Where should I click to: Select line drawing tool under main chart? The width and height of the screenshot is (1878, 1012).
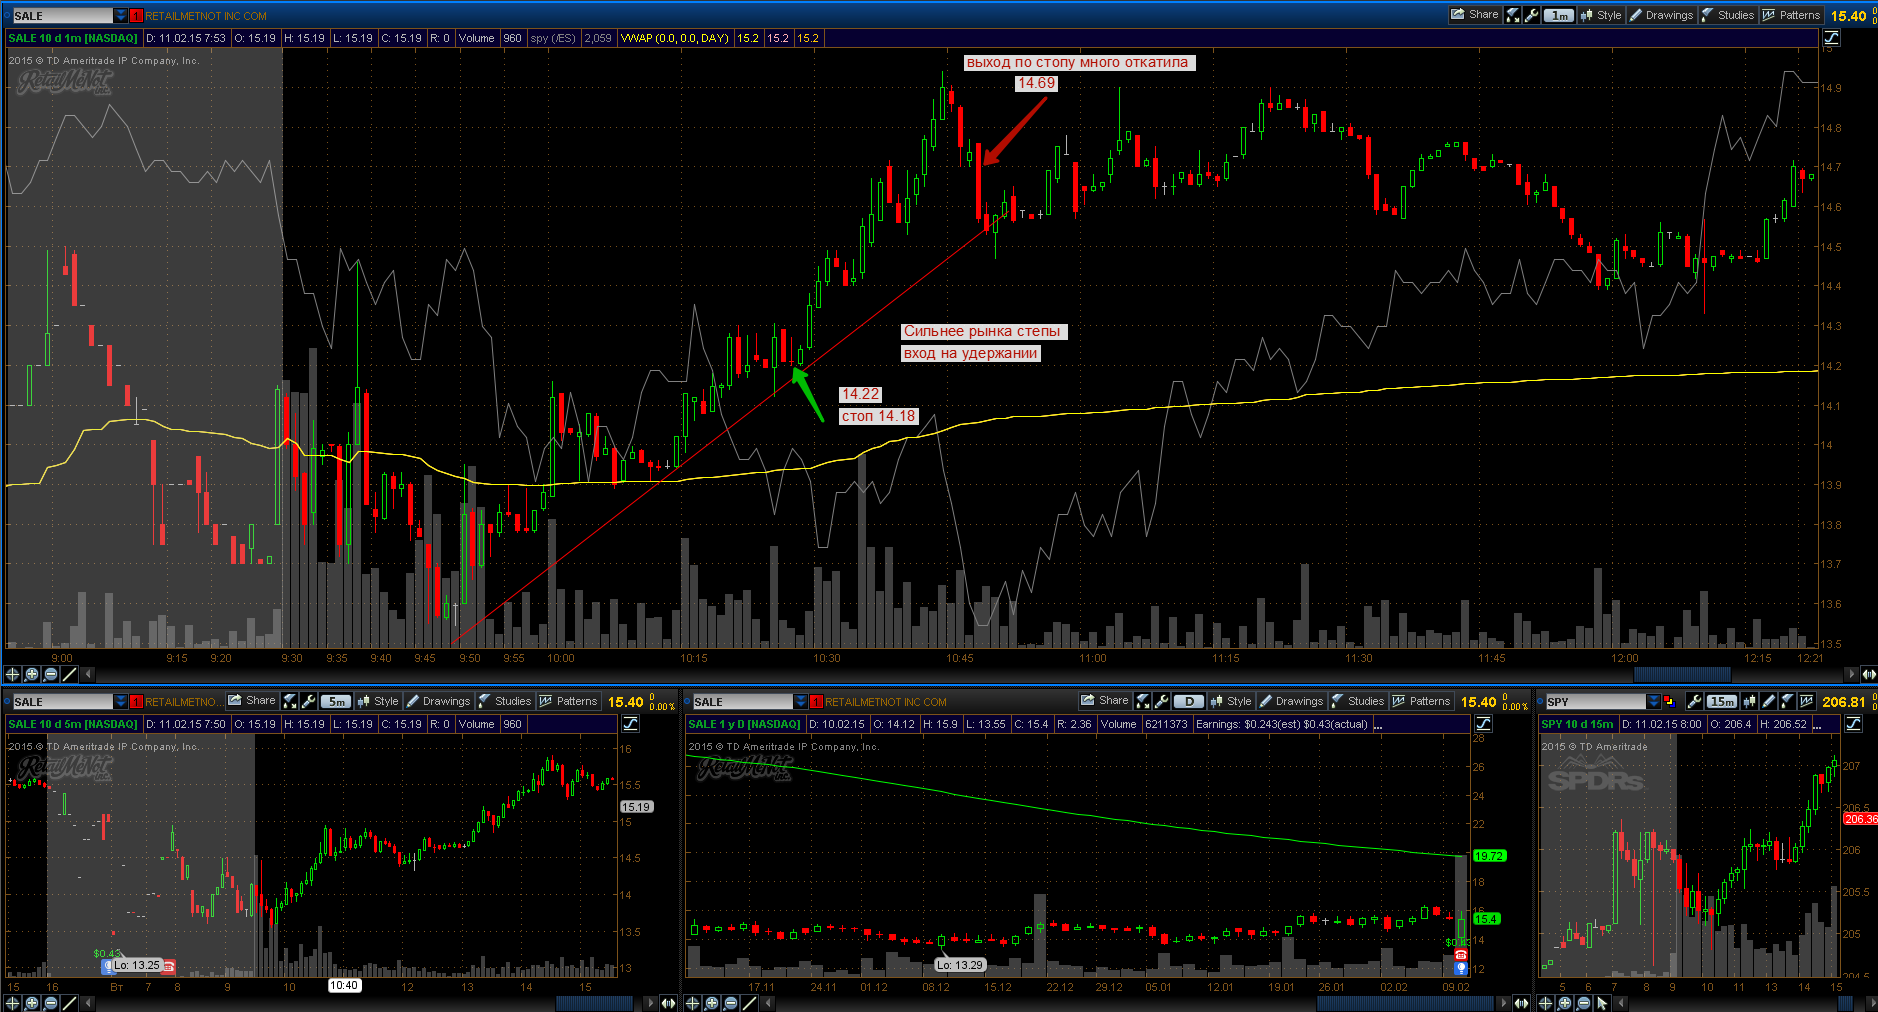click(69, 674)
